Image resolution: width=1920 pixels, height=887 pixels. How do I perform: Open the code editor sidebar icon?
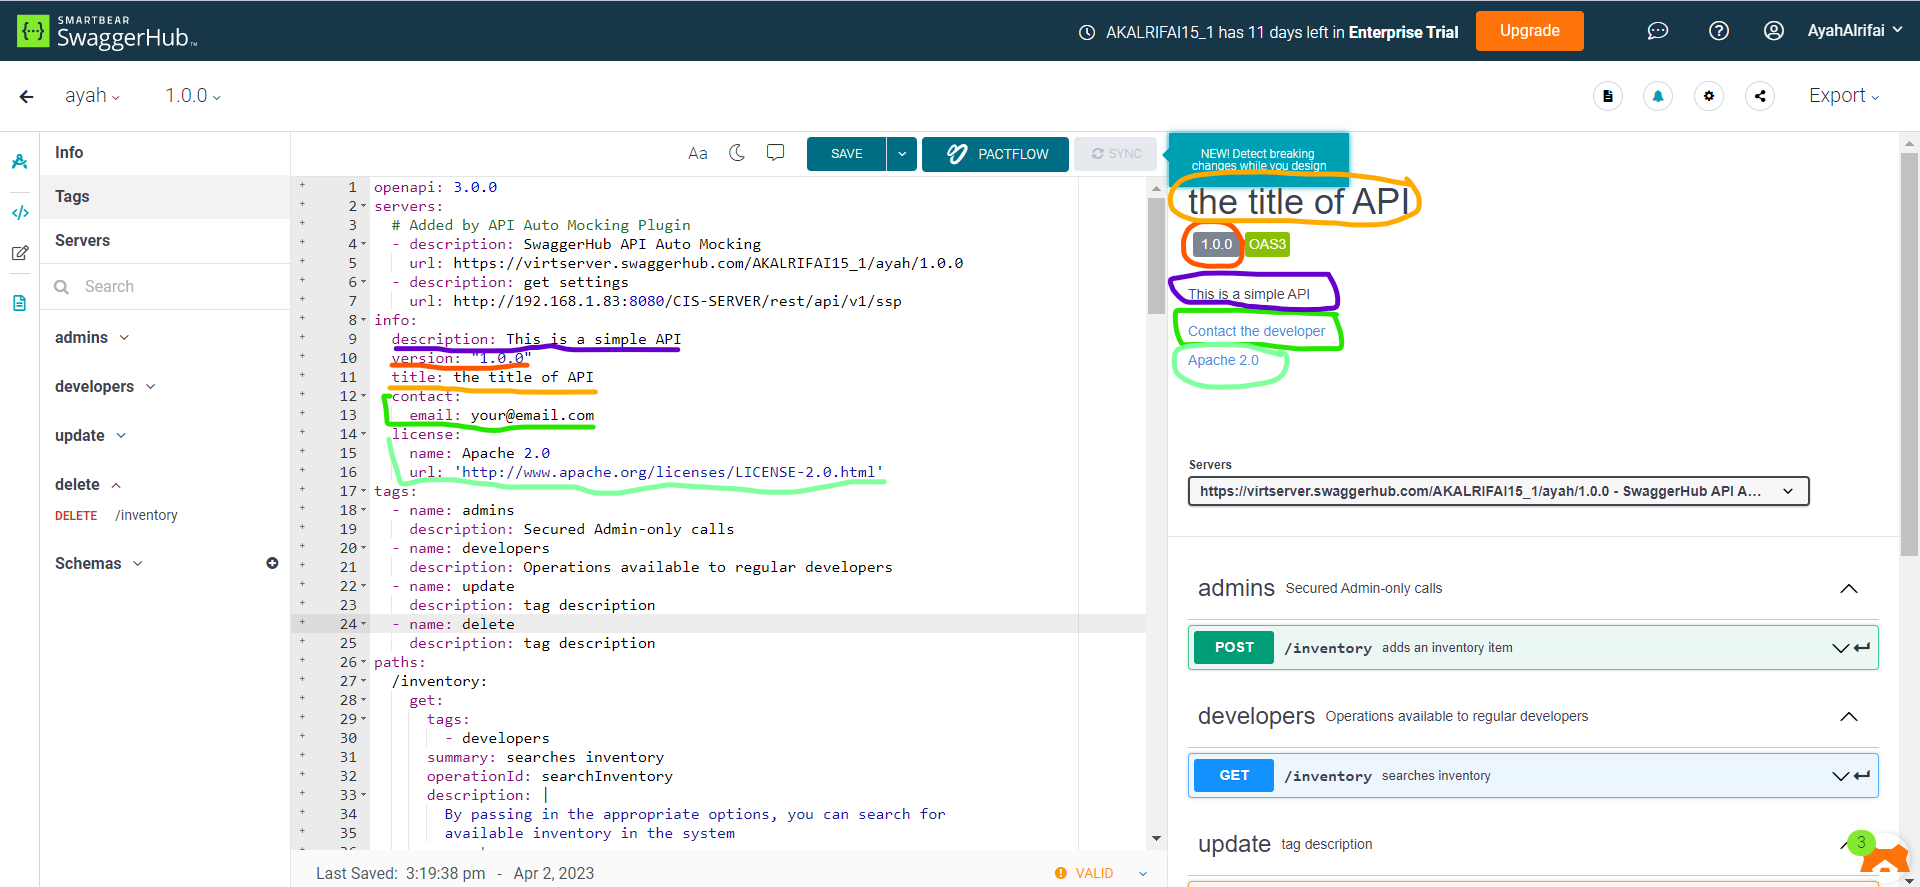click(20, 213)
